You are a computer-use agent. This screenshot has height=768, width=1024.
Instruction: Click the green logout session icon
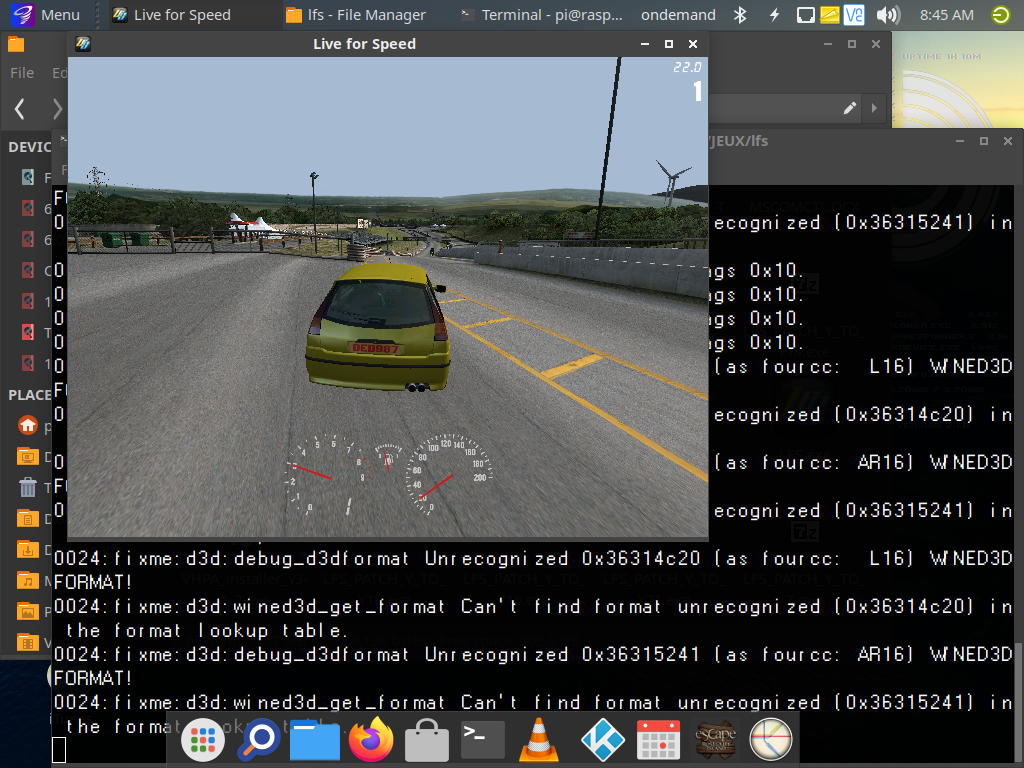pyautogui.click(x=1000, y=14)
